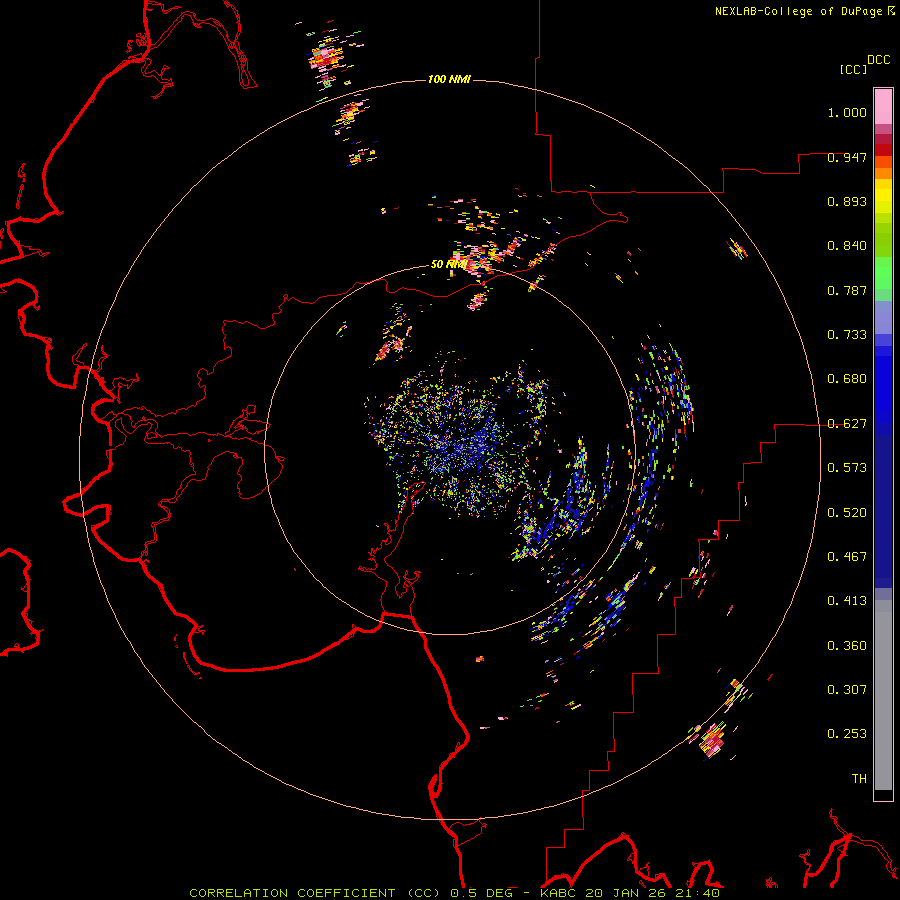Pick the light pink top segment of color bar
Screen dimensions: 900x900
coord(883,106)
